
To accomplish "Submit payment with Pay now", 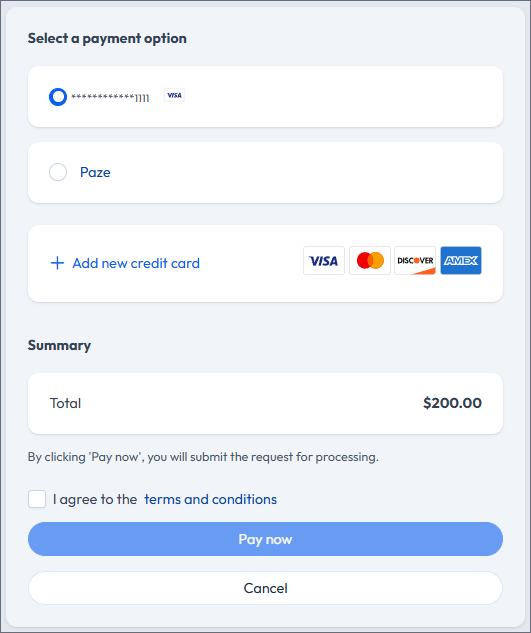I will 265,539.
